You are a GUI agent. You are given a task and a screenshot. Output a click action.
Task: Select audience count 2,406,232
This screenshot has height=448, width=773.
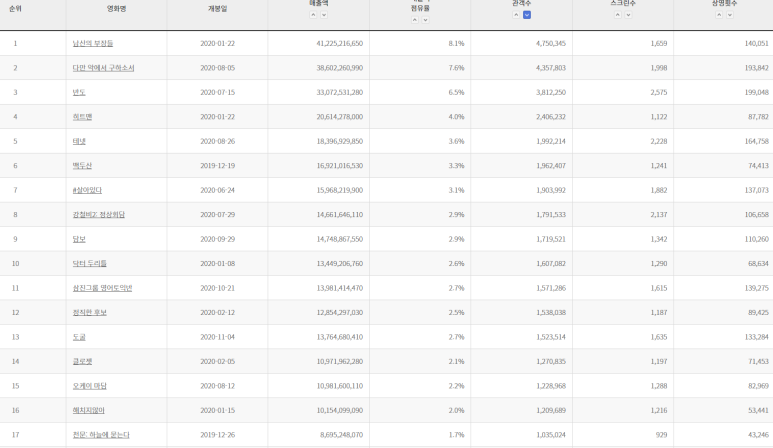coord(551,117)
